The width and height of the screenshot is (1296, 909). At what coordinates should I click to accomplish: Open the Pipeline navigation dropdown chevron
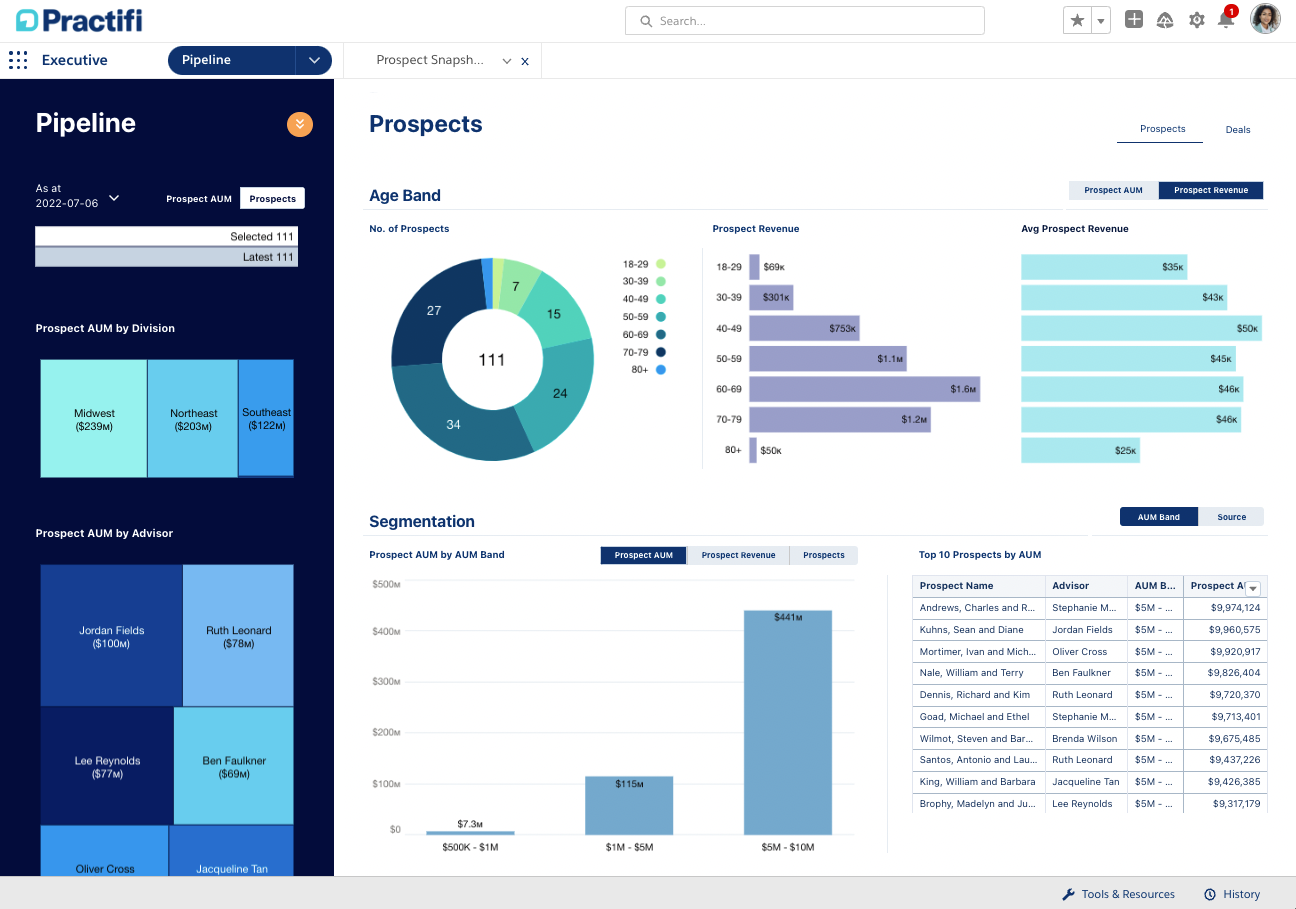tap(314, 61)
